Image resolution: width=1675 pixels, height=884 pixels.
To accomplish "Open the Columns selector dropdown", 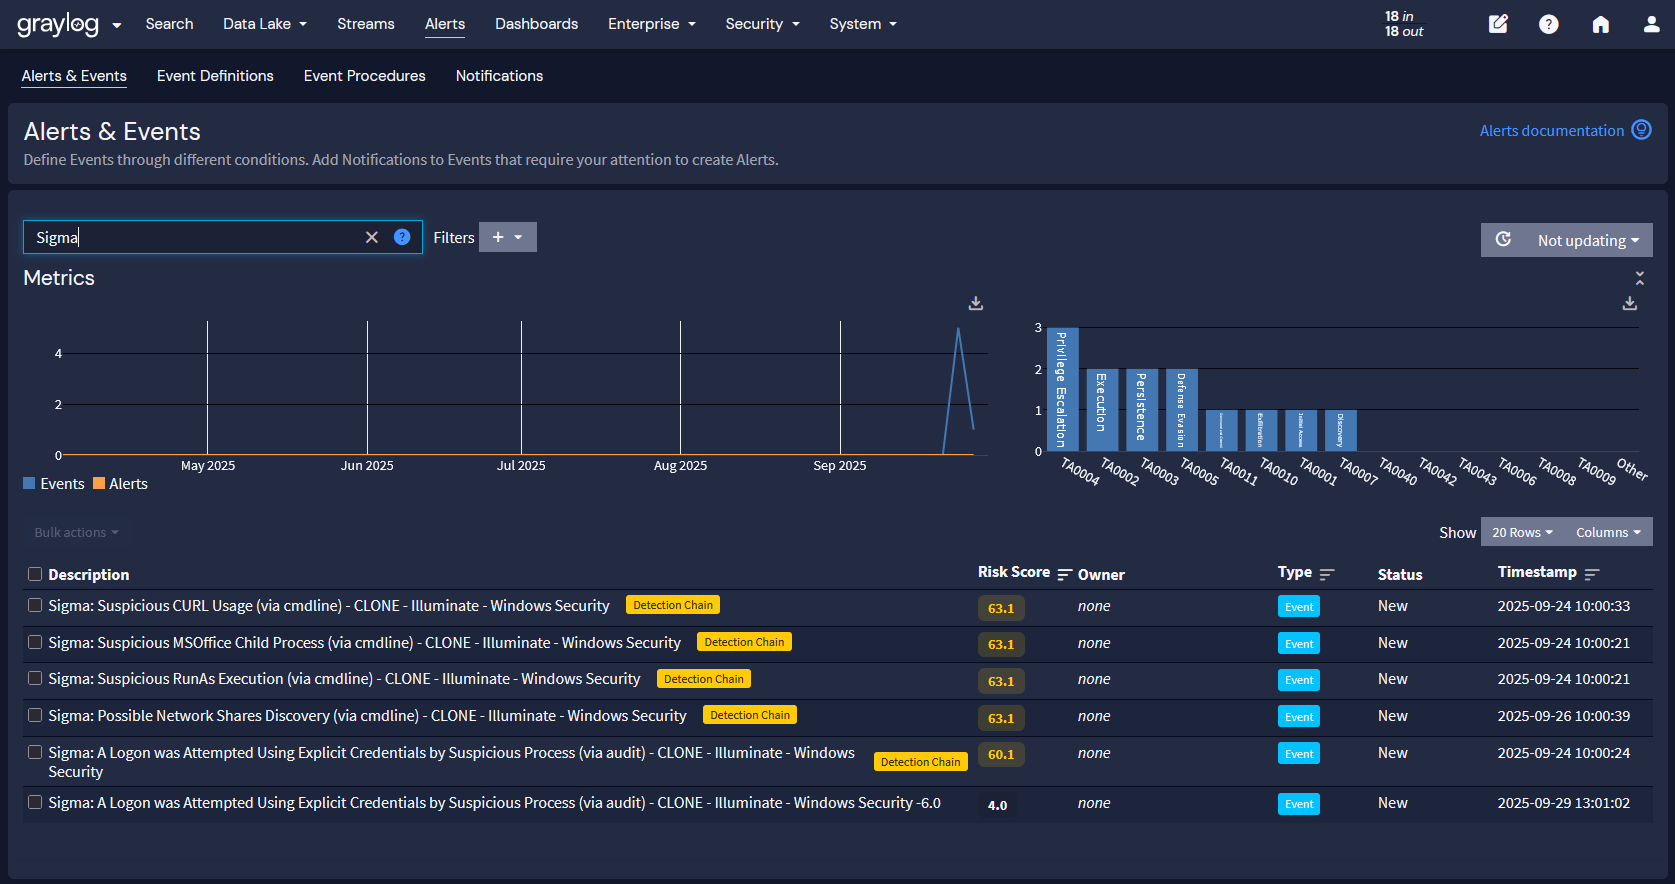I will click(1607, 532).
